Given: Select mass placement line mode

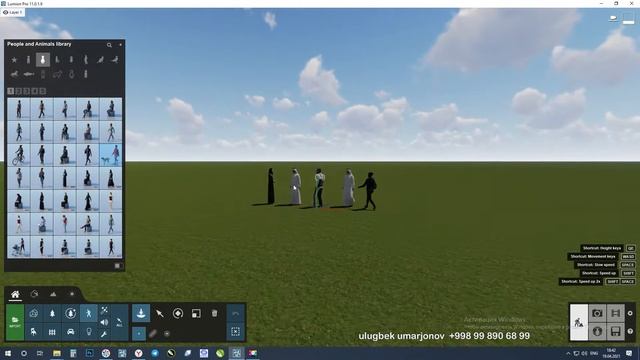Looking at the screenshot, I should (153, 333).
